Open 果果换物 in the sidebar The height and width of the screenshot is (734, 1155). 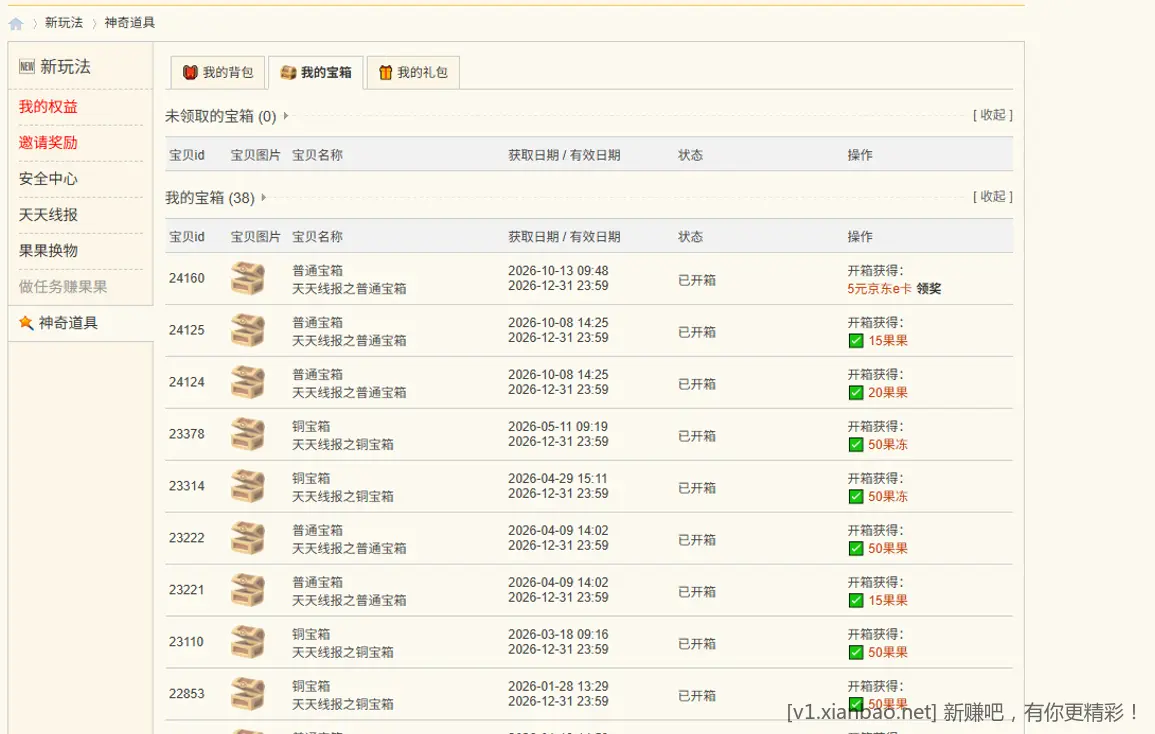pos(48,251)
